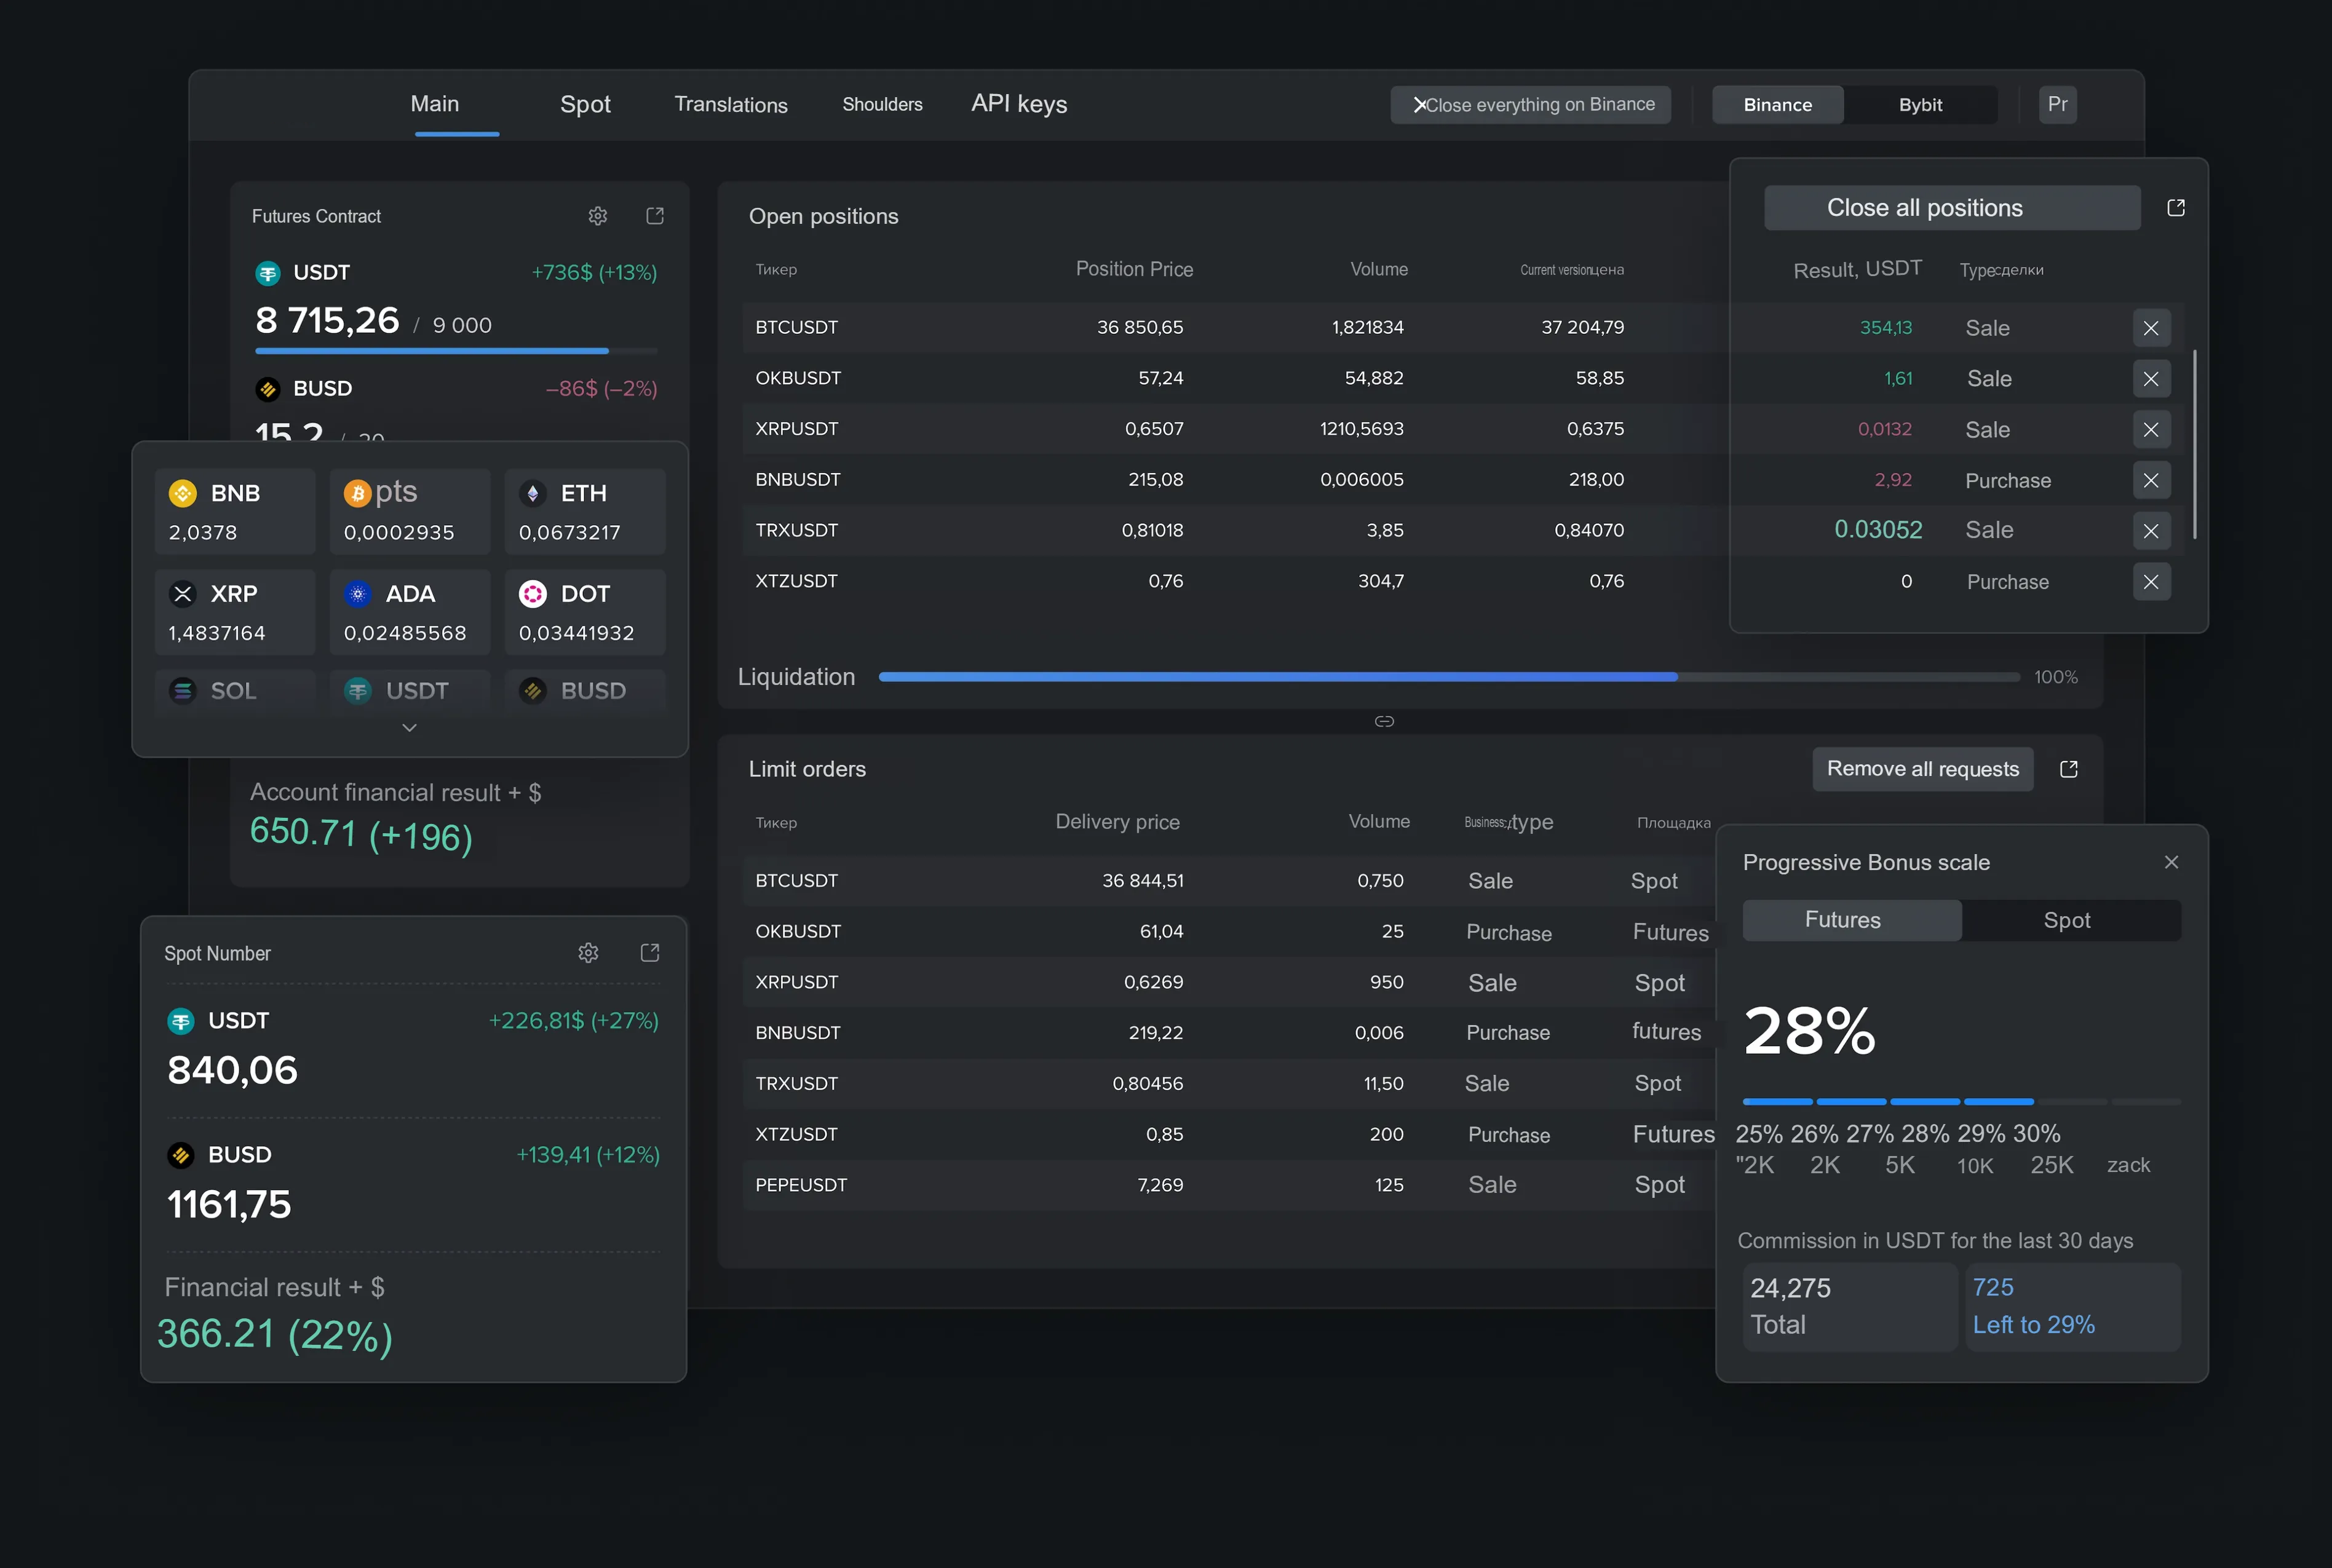Open the API keys tab
This screenshot has height=1568, width=2332.
pyautogui.click(x=1019, y=104)
